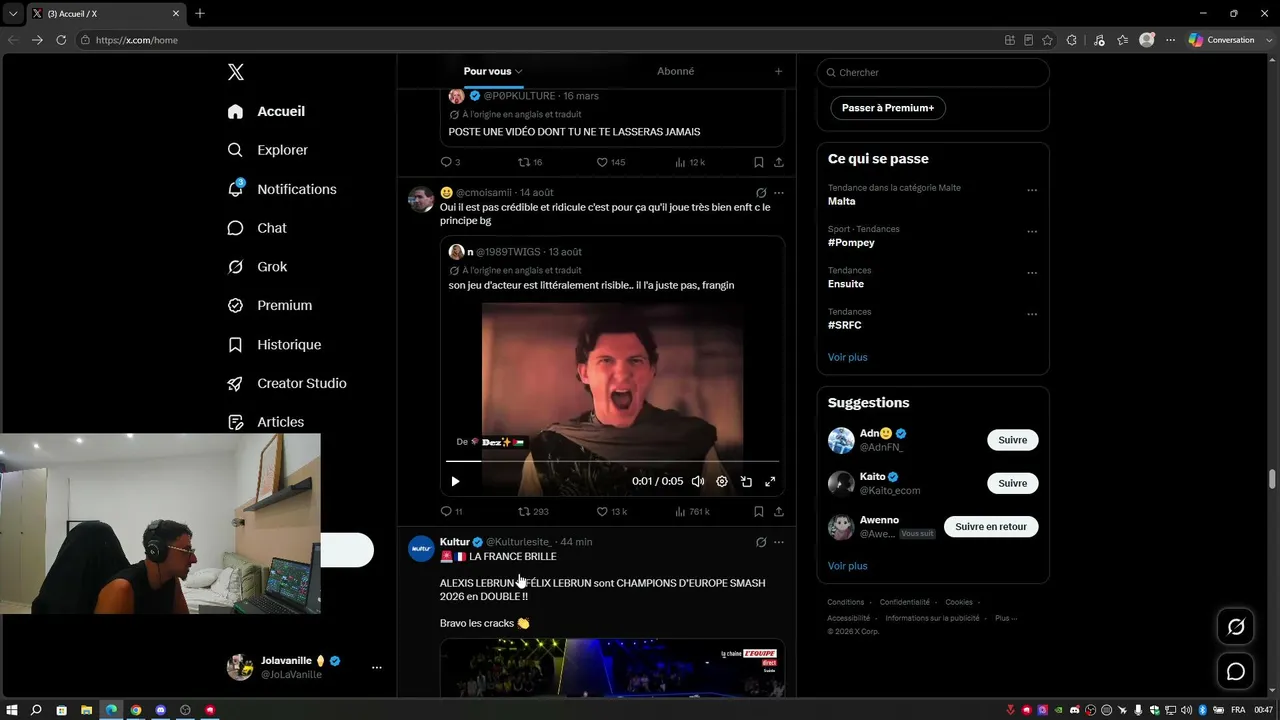Viewport: 1280px width, 720px height.
Task: Click the Passer à Premium+ button
Action: point(888,108)
